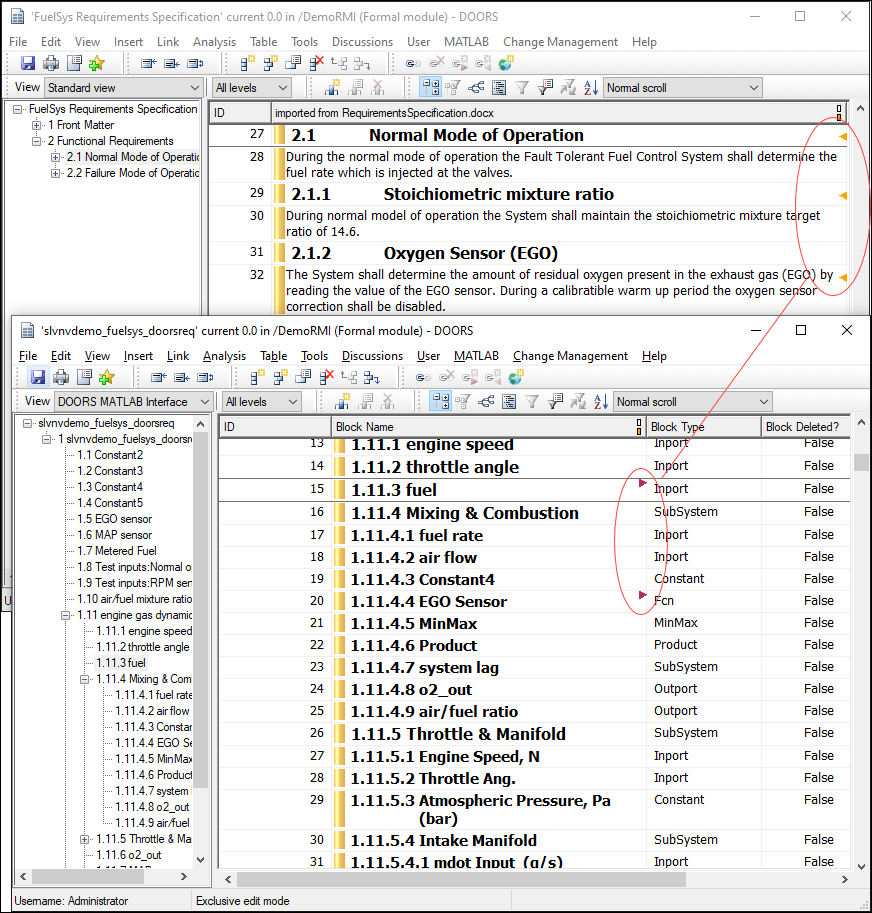Collapse 1.11.4 Mixing & Combustion tree node
872x913 pixels.
tap(85, 679)
